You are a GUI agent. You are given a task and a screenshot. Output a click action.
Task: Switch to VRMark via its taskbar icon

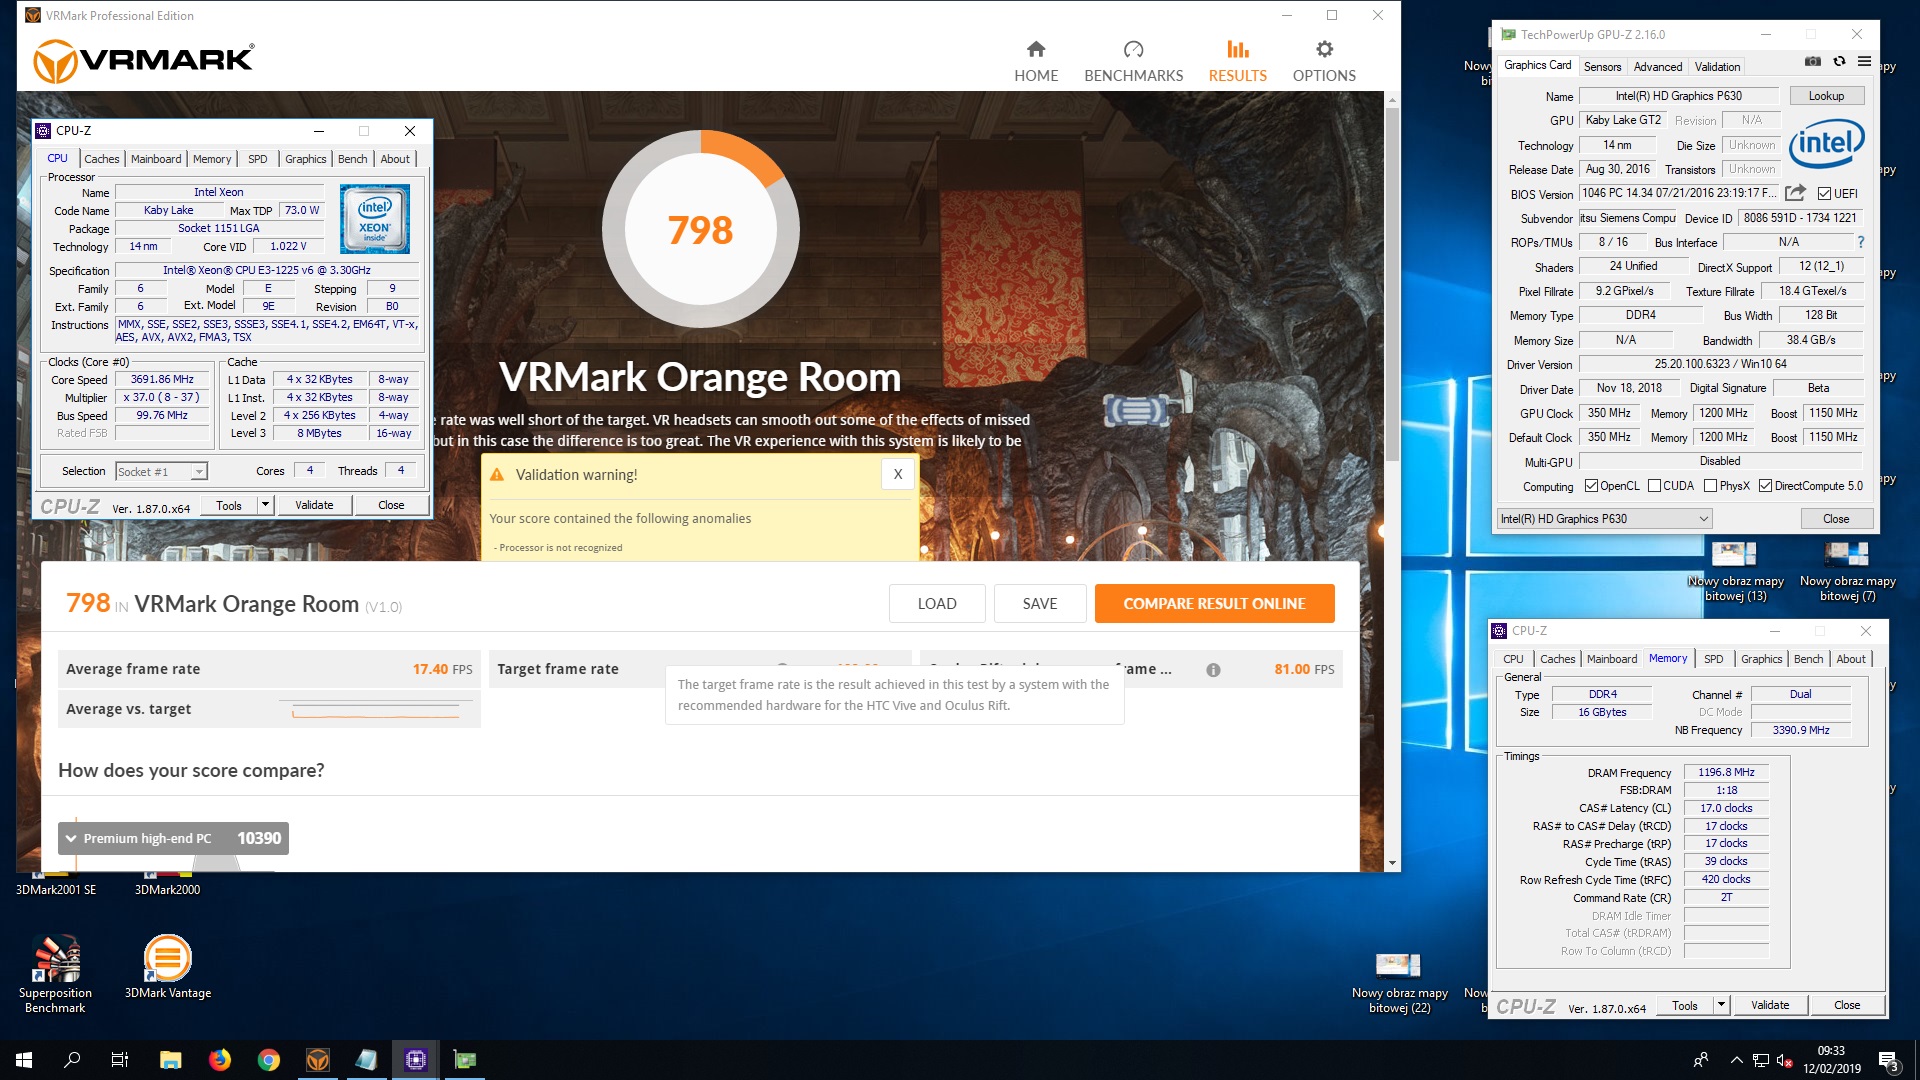tap(317, 1060)
